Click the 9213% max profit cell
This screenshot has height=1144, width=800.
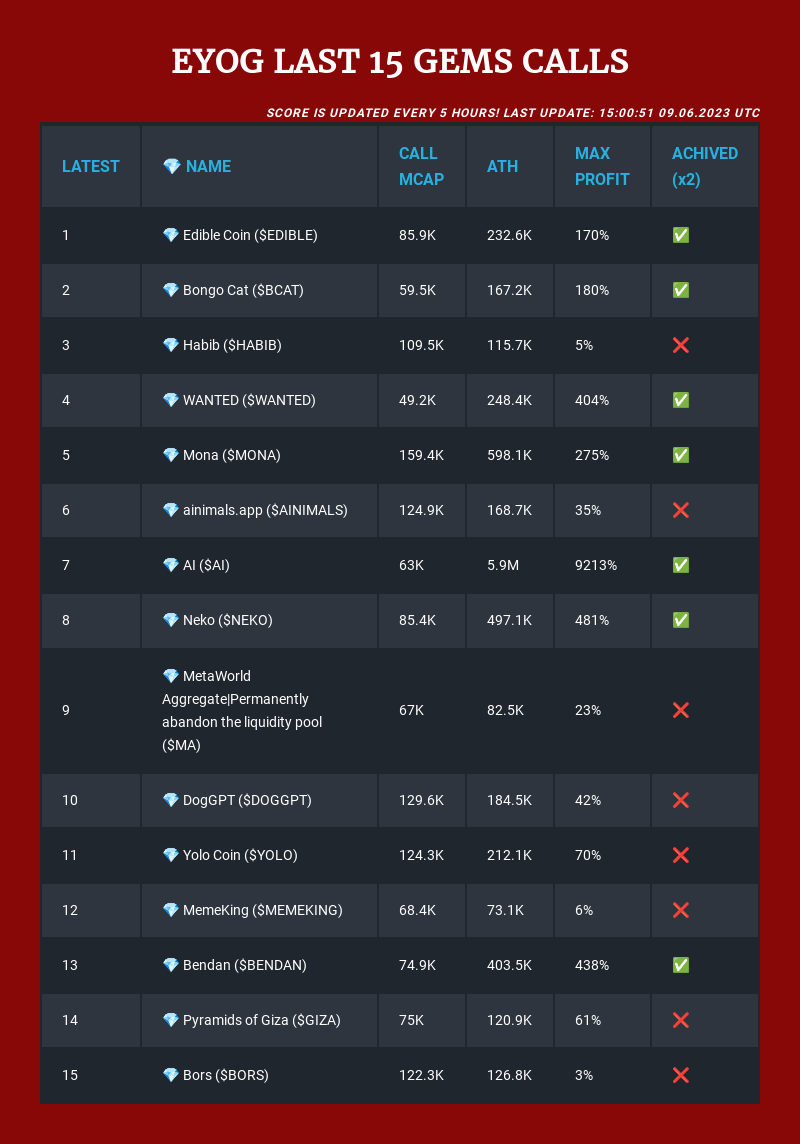pyautogui.click(x=596, y=565)
